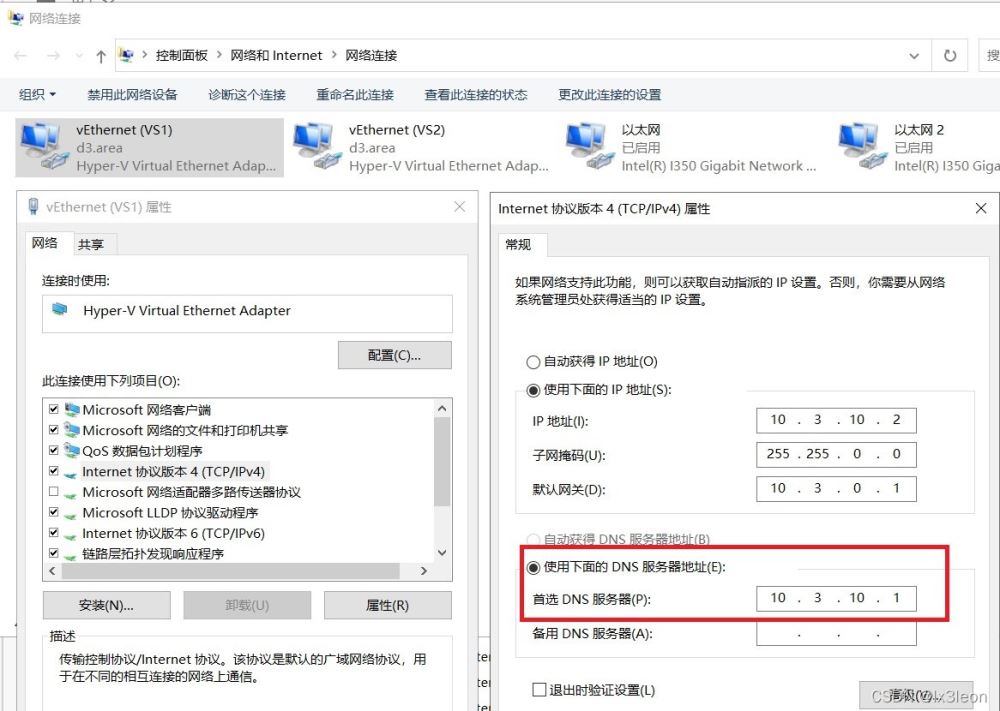Select the 以太网 2 adapter icon

tap(862, 146)
